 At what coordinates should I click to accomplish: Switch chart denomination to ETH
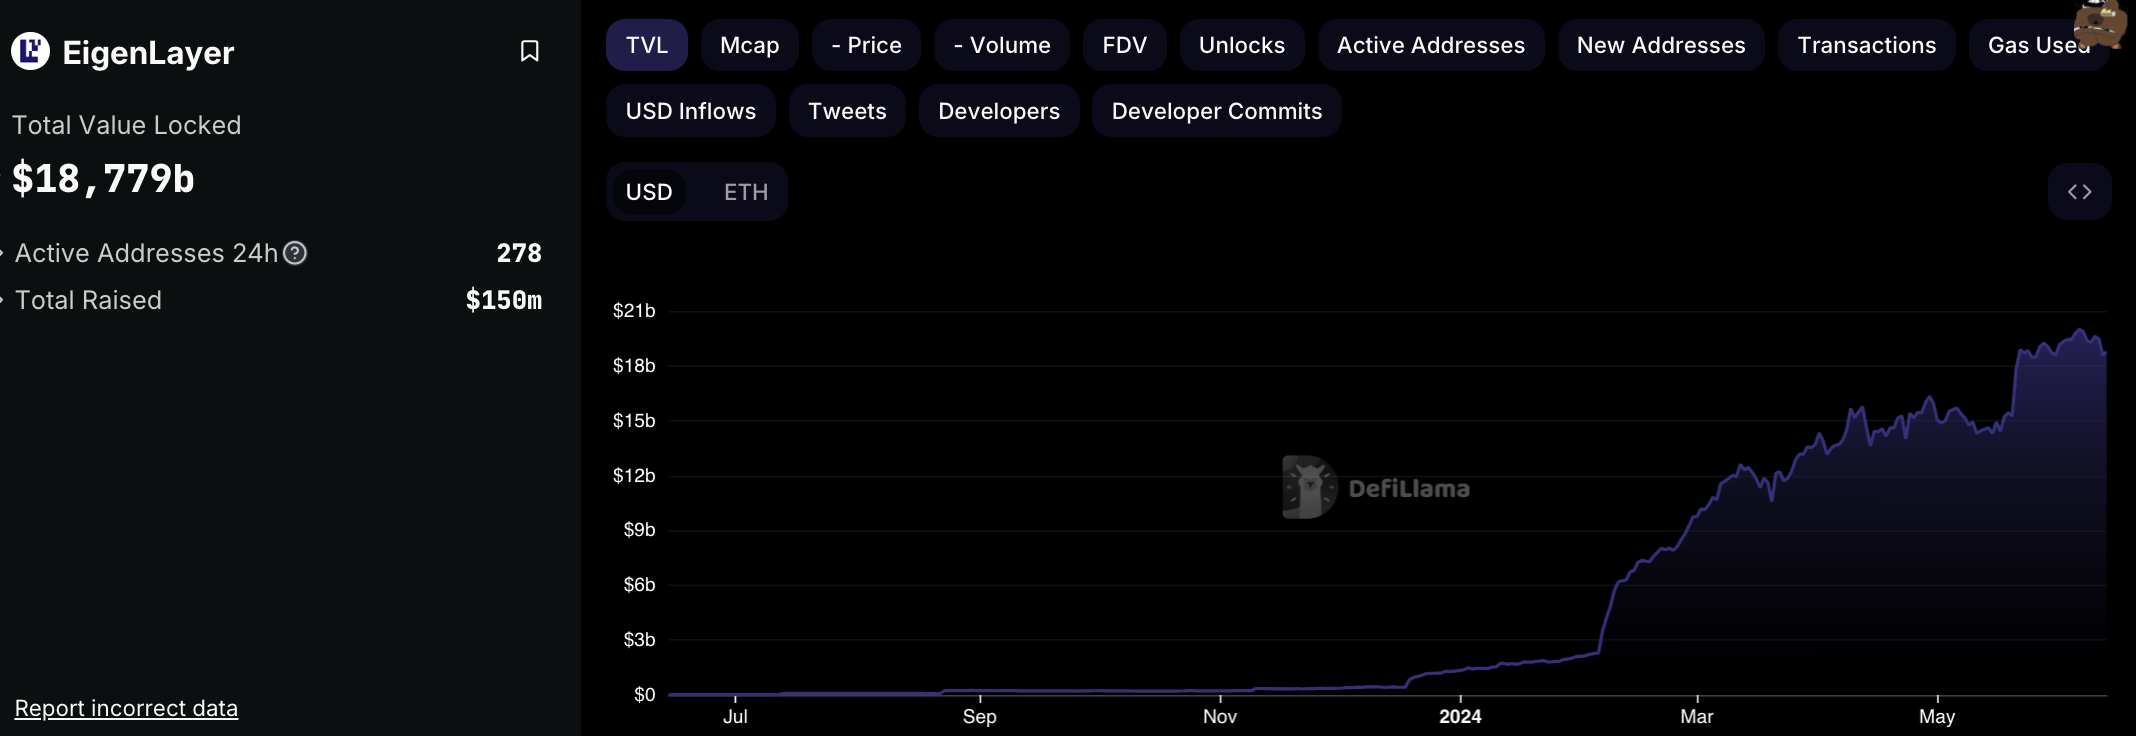coord(746,192)
